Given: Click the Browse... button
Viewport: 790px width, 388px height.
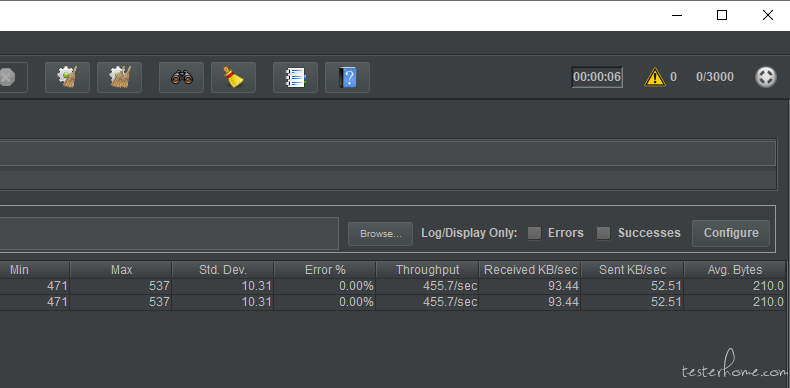Looking at the screenshot, I should 380,234.
